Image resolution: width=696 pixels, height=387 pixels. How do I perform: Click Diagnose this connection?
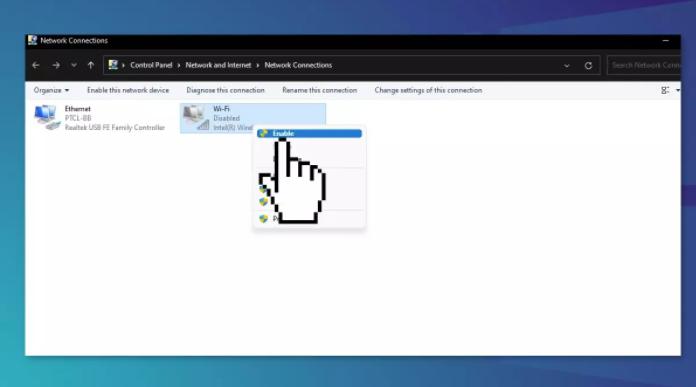tap(225, 90)
